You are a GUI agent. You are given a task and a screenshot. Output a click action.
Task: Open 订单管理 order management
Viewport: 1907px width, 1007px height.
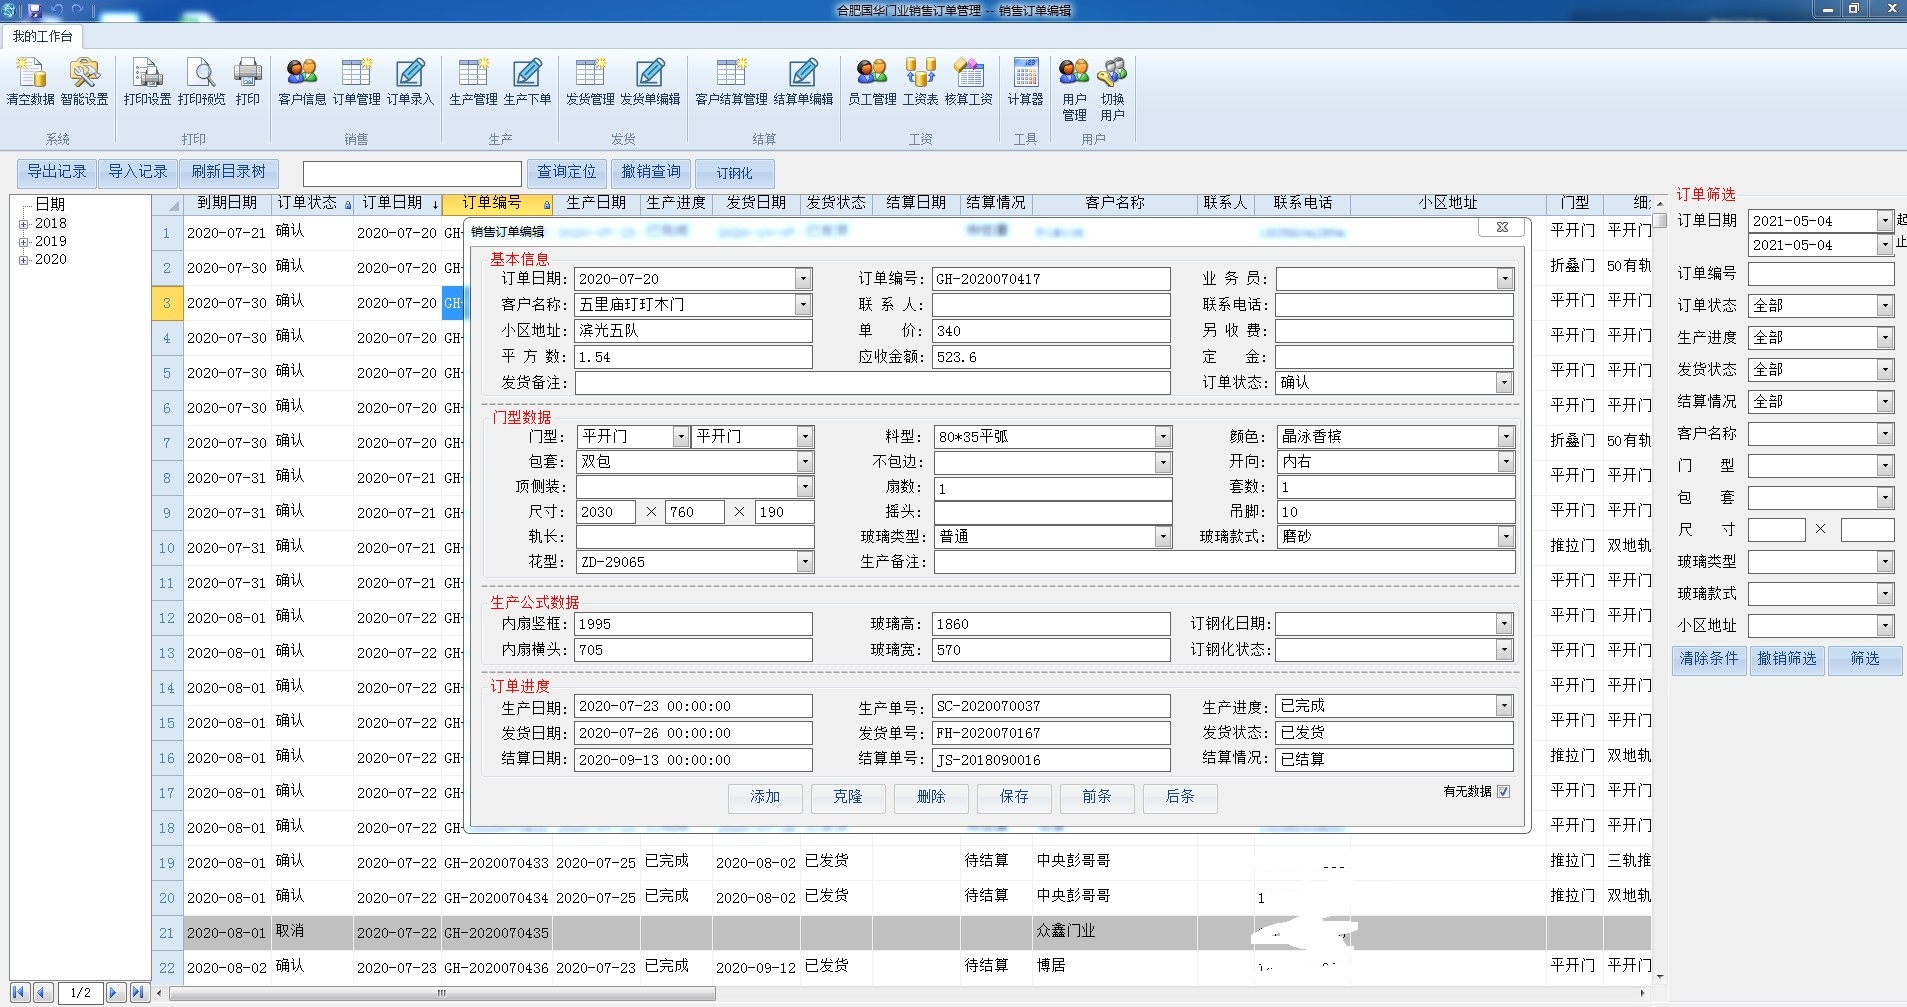356,82
